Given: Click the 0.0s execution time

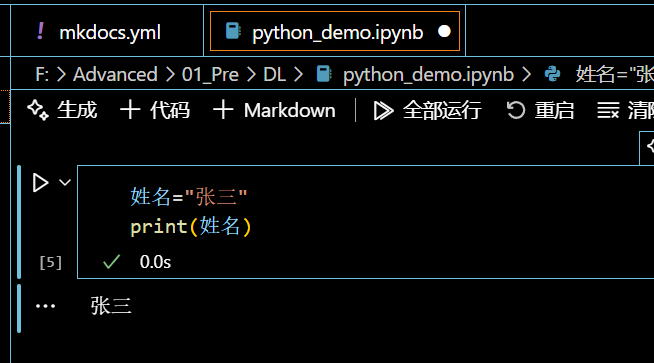Looking at the screenshot, I should coord(155,262).
